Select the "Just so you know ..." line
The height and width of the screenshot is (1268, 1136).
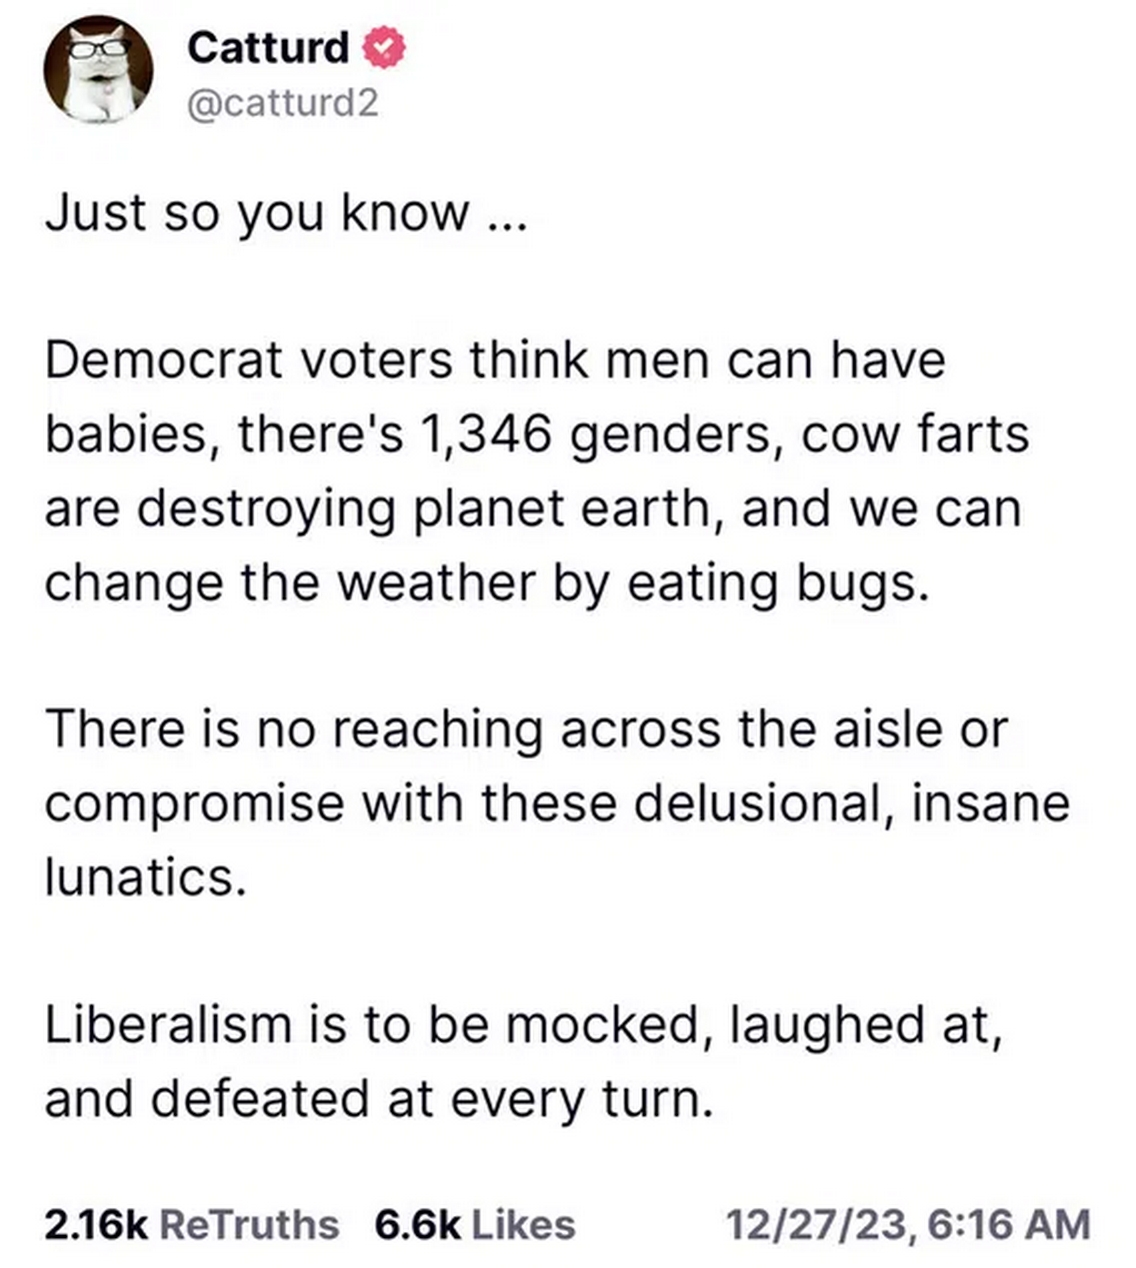click(284, 213)
